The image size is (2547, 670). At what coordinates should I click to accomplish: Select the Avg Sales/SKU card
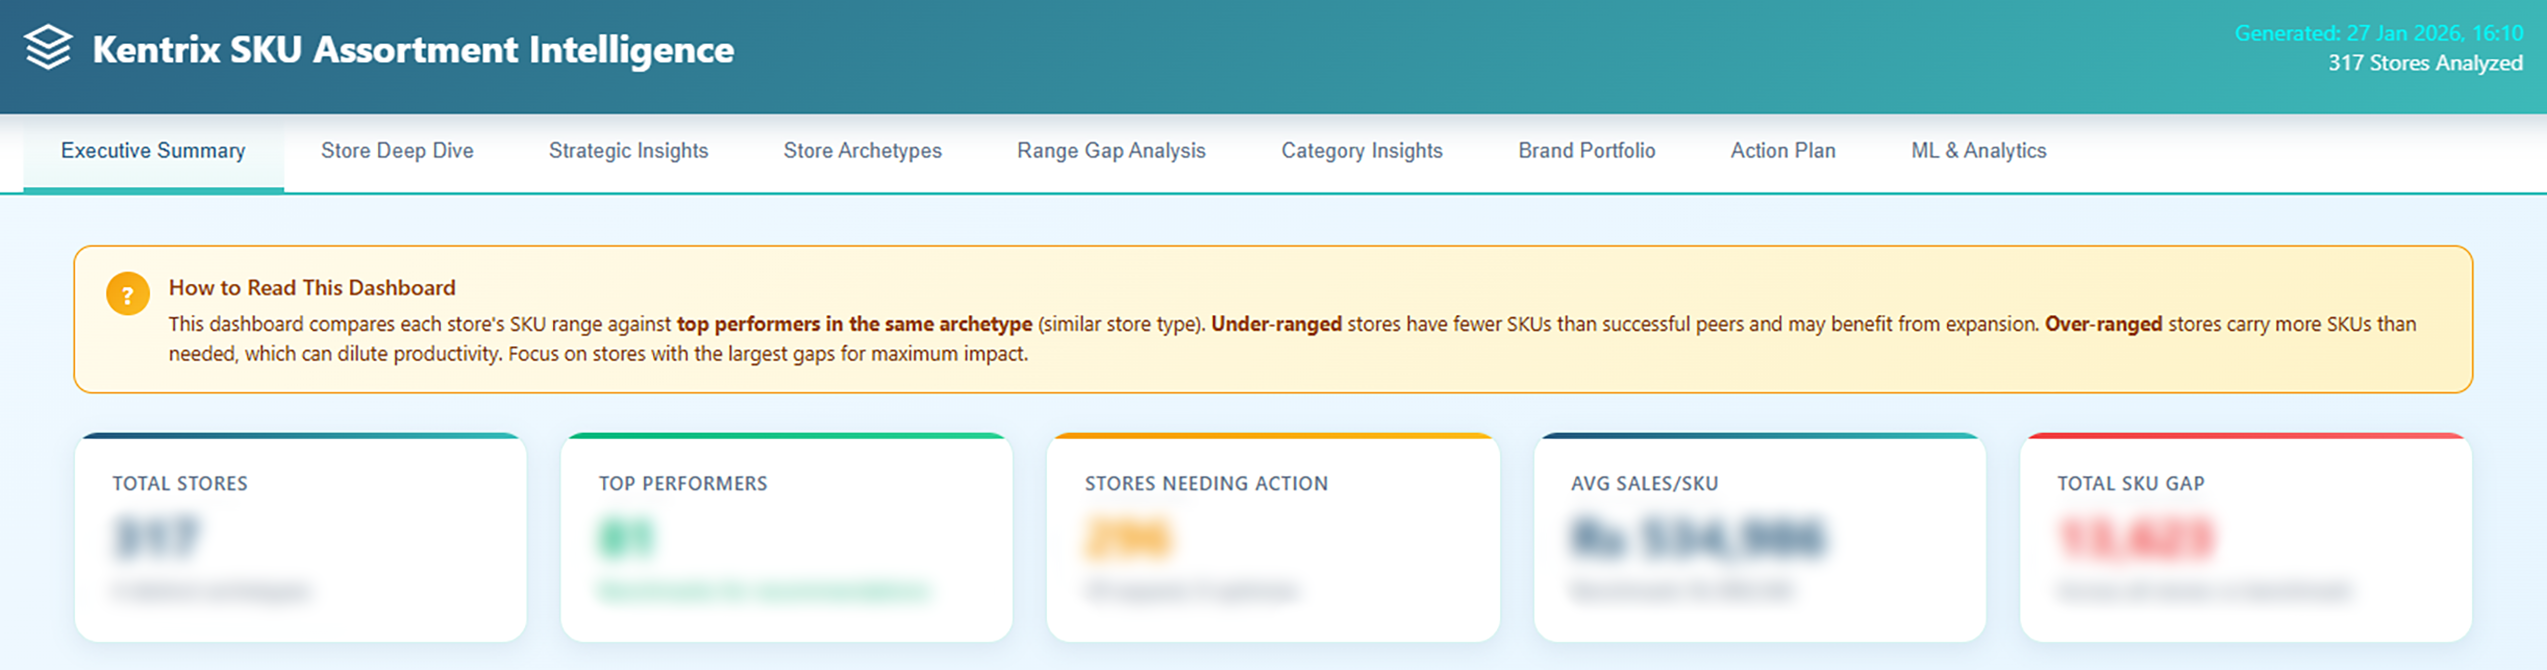(x=1760, y=537)
